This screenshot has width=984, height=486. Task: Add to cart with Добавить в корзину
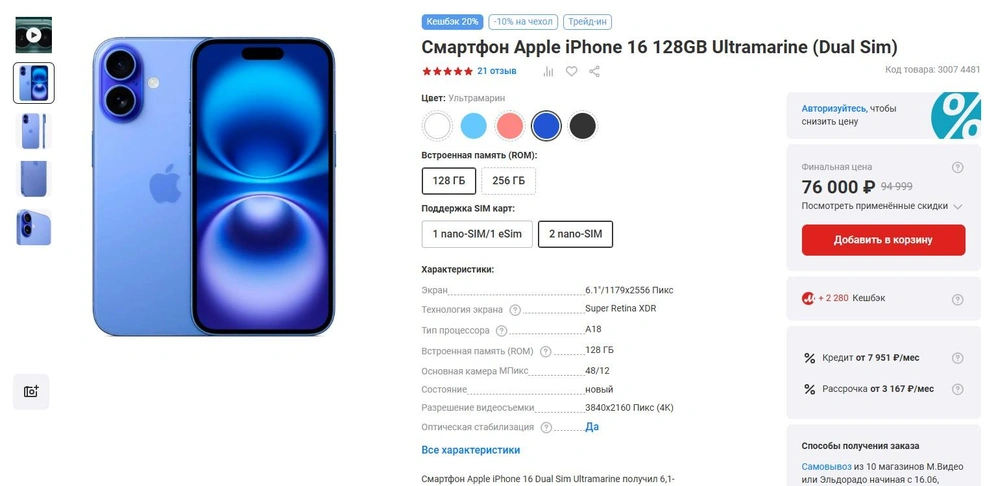[883, 240]
